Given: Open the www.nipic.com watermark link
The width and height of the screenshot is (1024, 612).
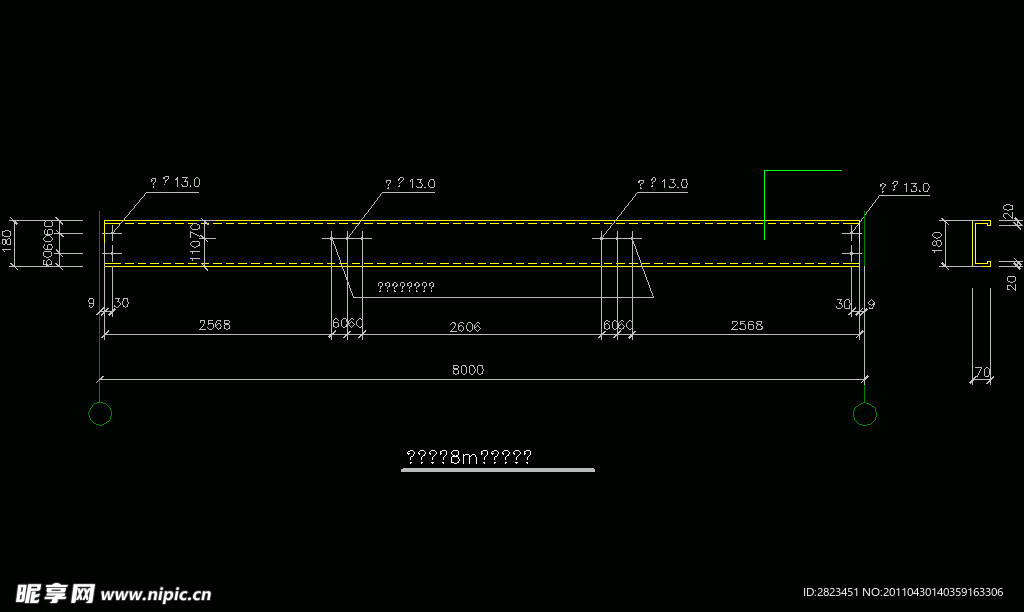Looking at the screenshot, I should pyautogui.click(x=156, y=594).
